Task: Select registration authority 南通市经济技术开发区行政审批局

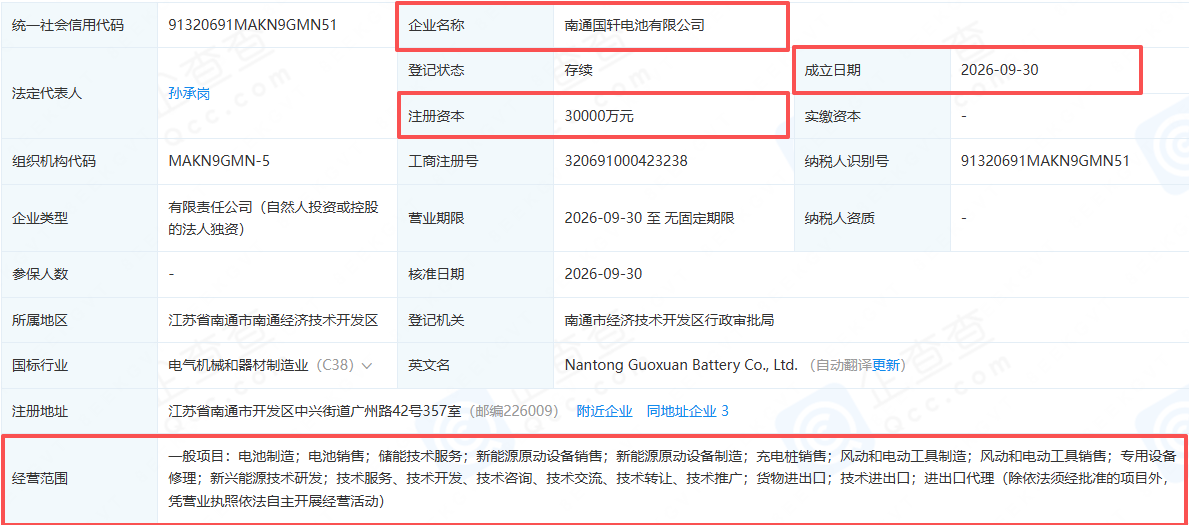Action: click(670, 320)
